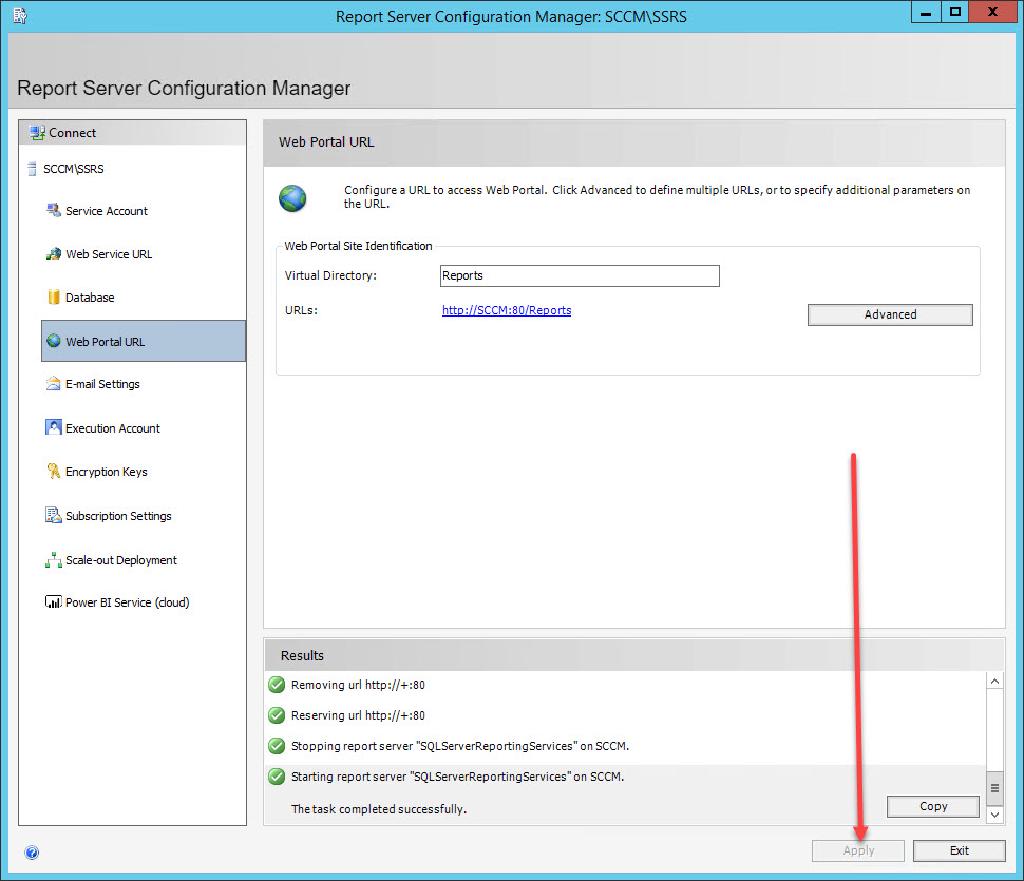Click the Results scrollbar down arrow
Screen dimensions: 1024x881
coord(995,814)
